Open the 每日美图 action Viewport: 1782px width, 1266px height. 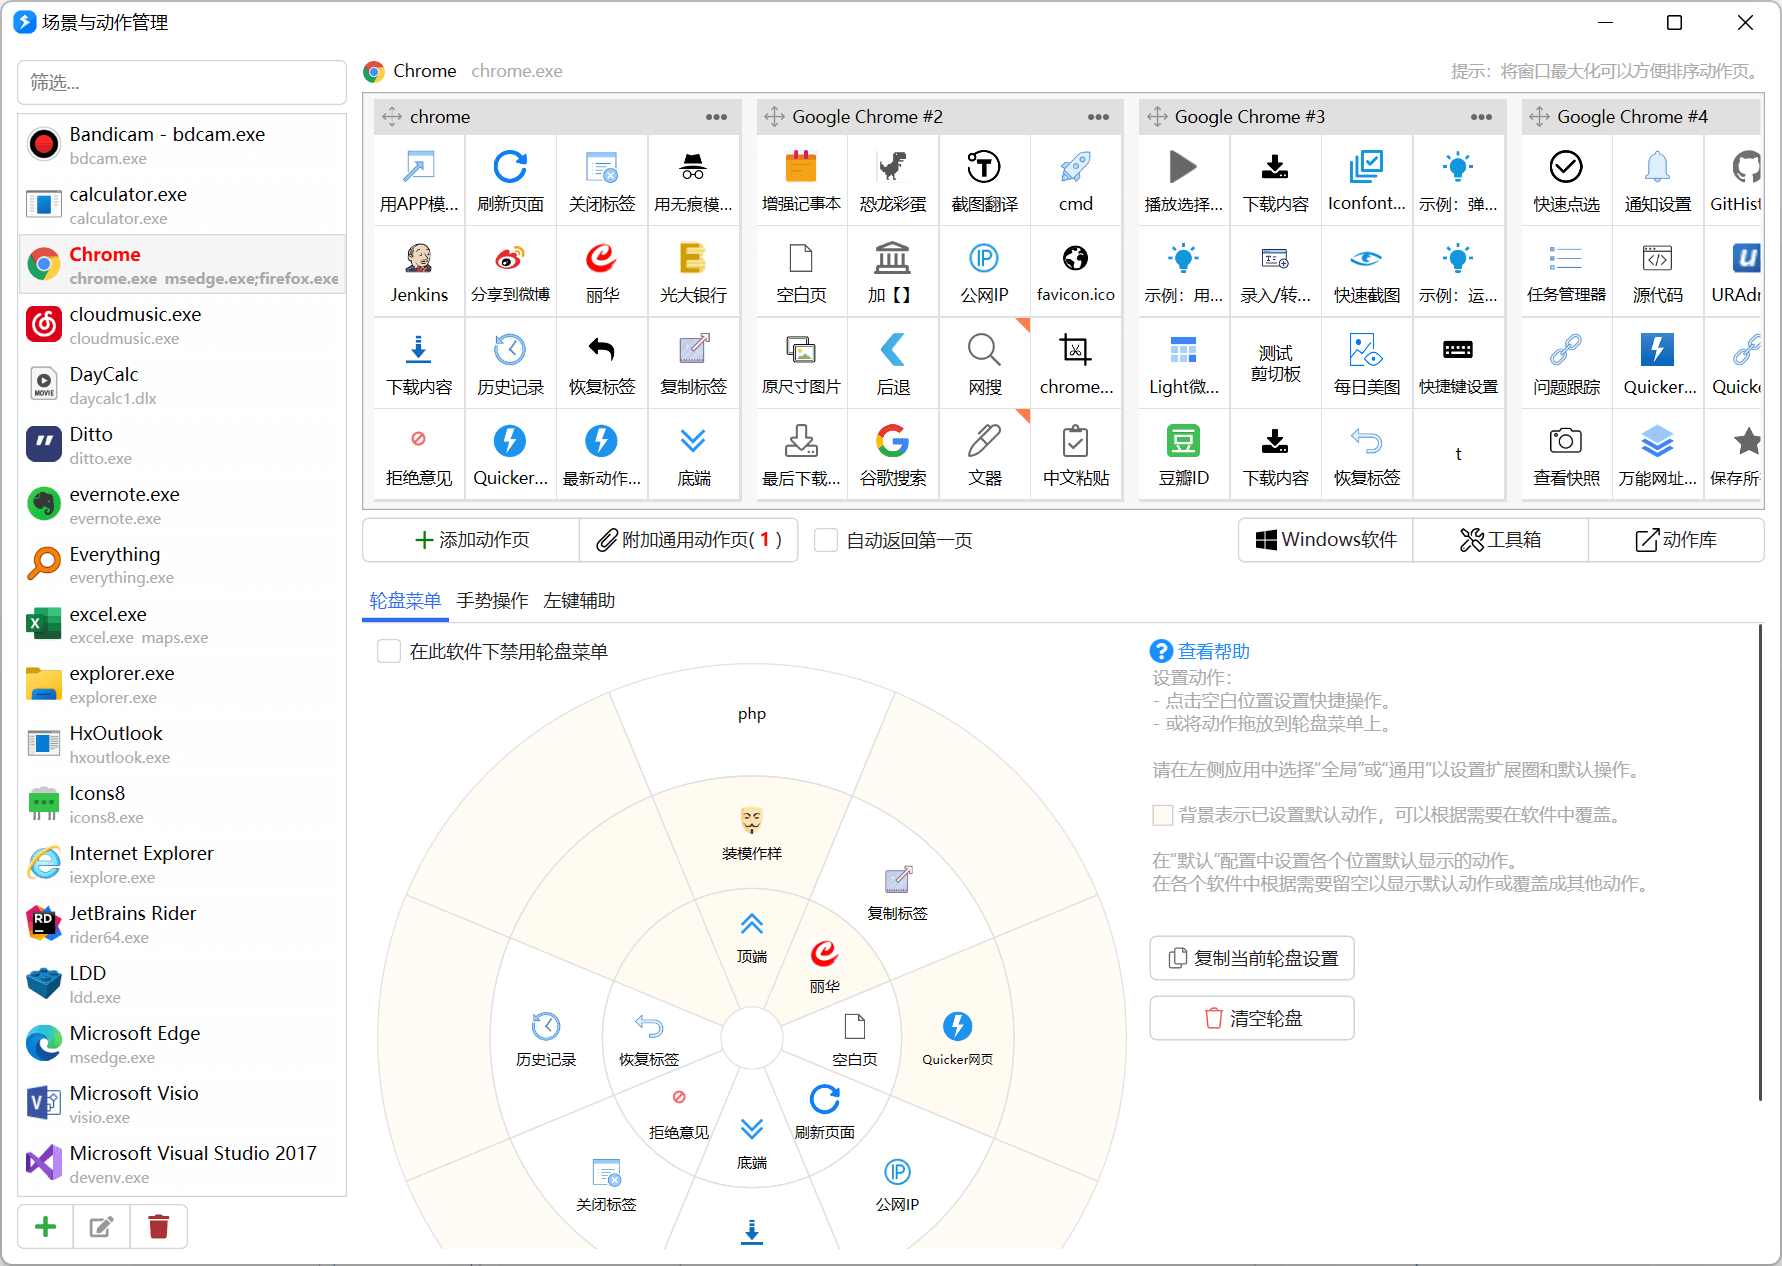1366,364
